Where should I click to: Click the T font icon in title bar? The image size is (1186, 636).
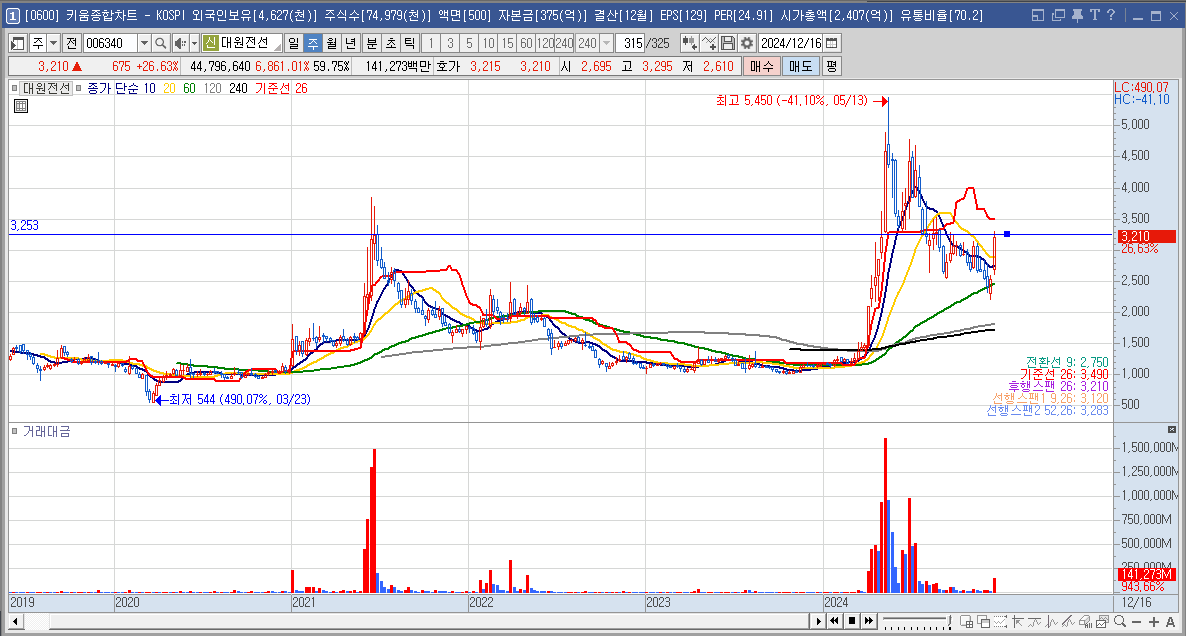[x=1094, y=15]
